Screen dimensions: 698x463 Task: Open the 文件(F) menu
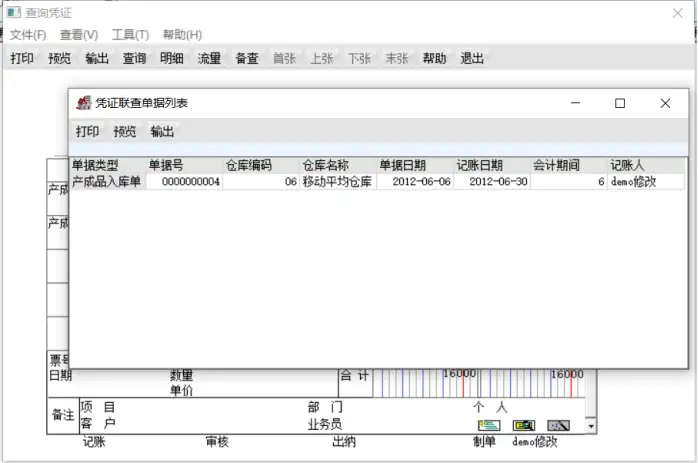(28, 35)
